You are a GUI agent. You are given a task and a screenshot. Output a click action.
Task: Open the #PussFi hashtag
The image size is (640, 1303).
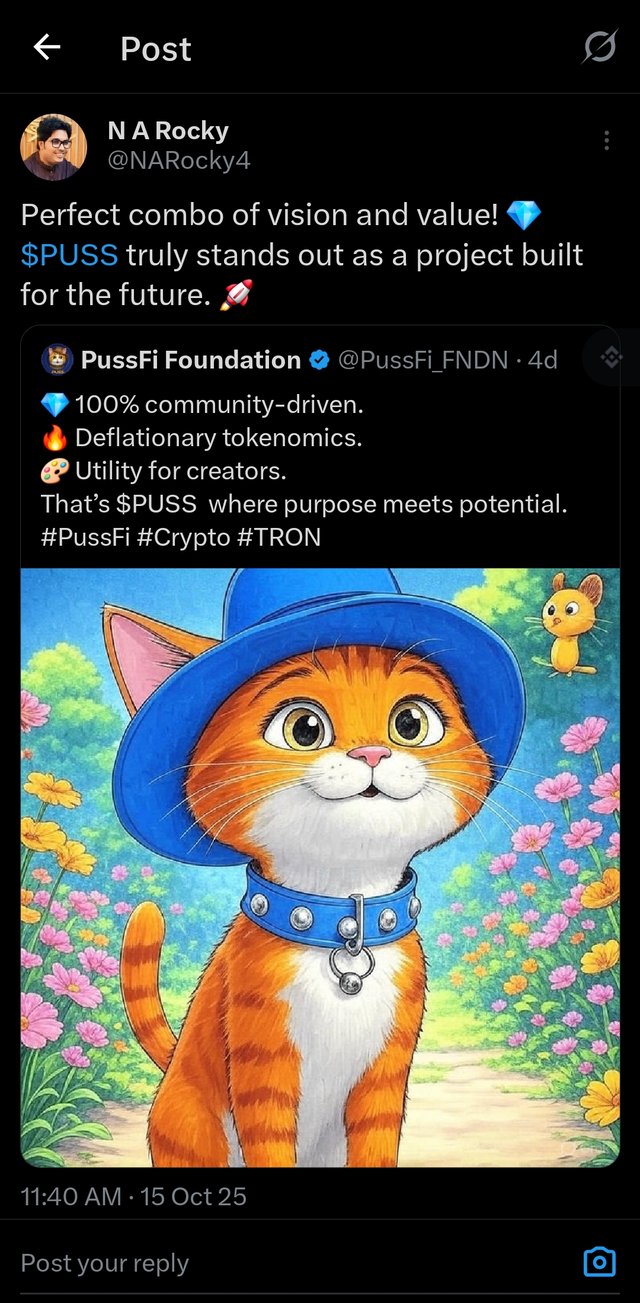click(85, 537)
